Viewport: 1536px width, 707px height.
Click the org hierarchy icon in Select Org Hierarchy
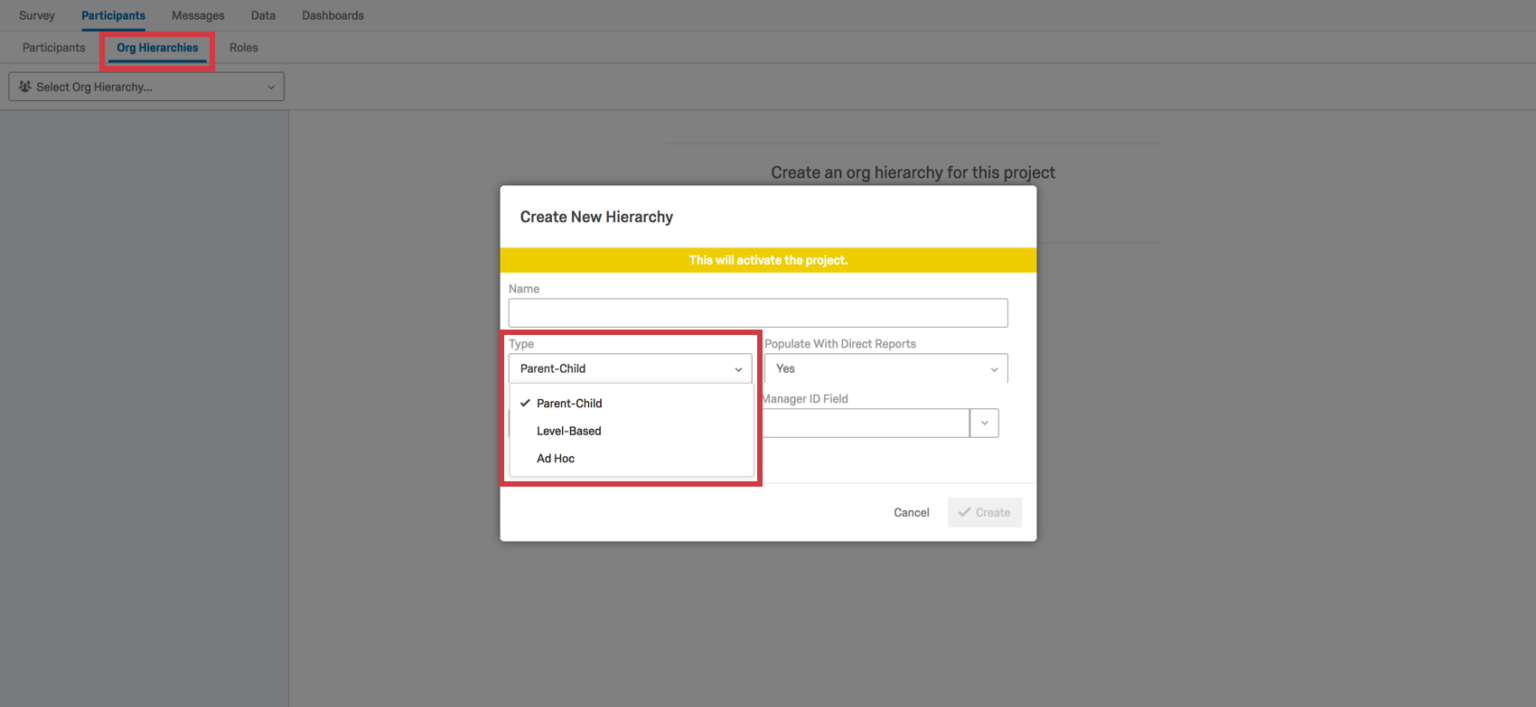click(25, 86)
